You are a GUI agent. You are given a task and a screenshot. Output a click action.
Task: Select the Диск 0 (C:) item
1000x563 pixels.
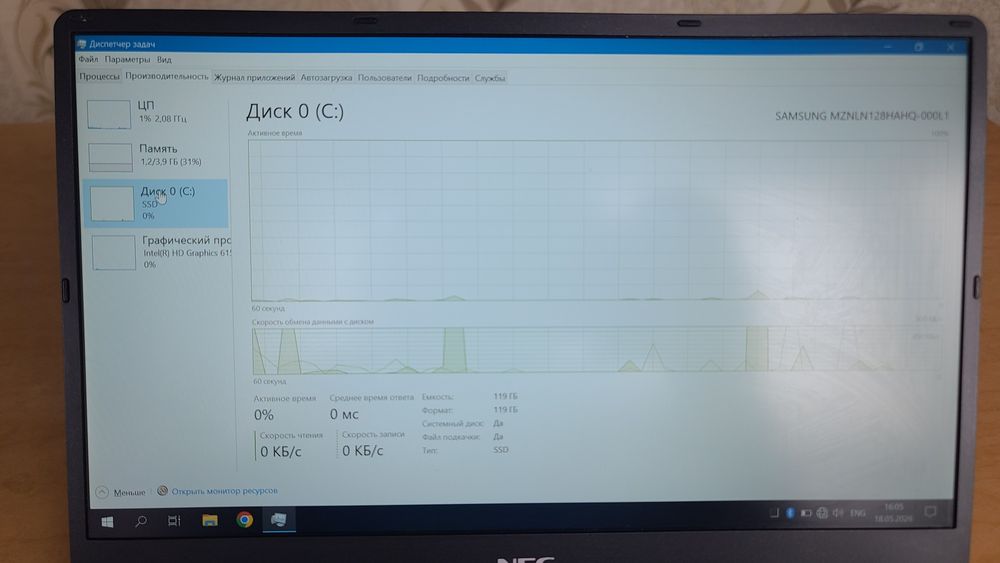(x=155, y=203)
